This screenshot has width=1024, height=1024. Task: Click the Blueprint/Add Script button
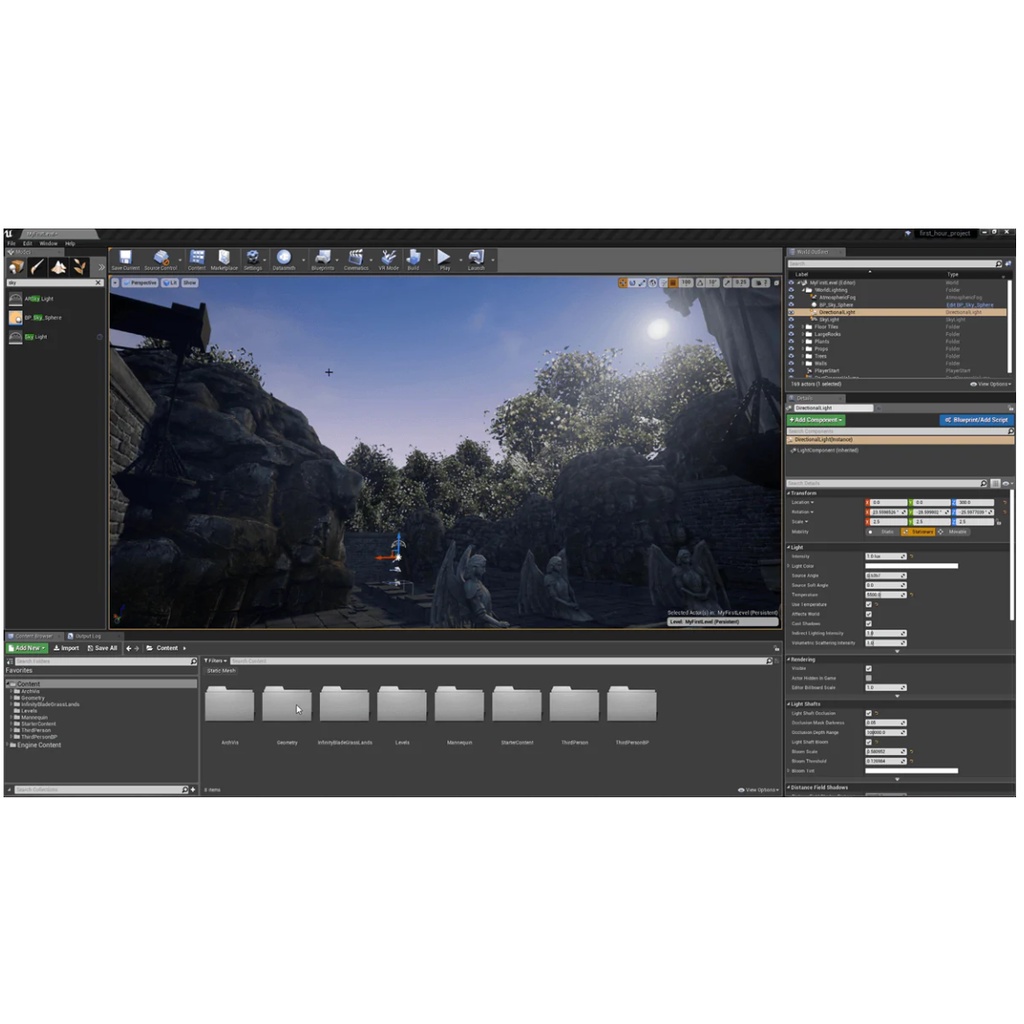[976, 420]
